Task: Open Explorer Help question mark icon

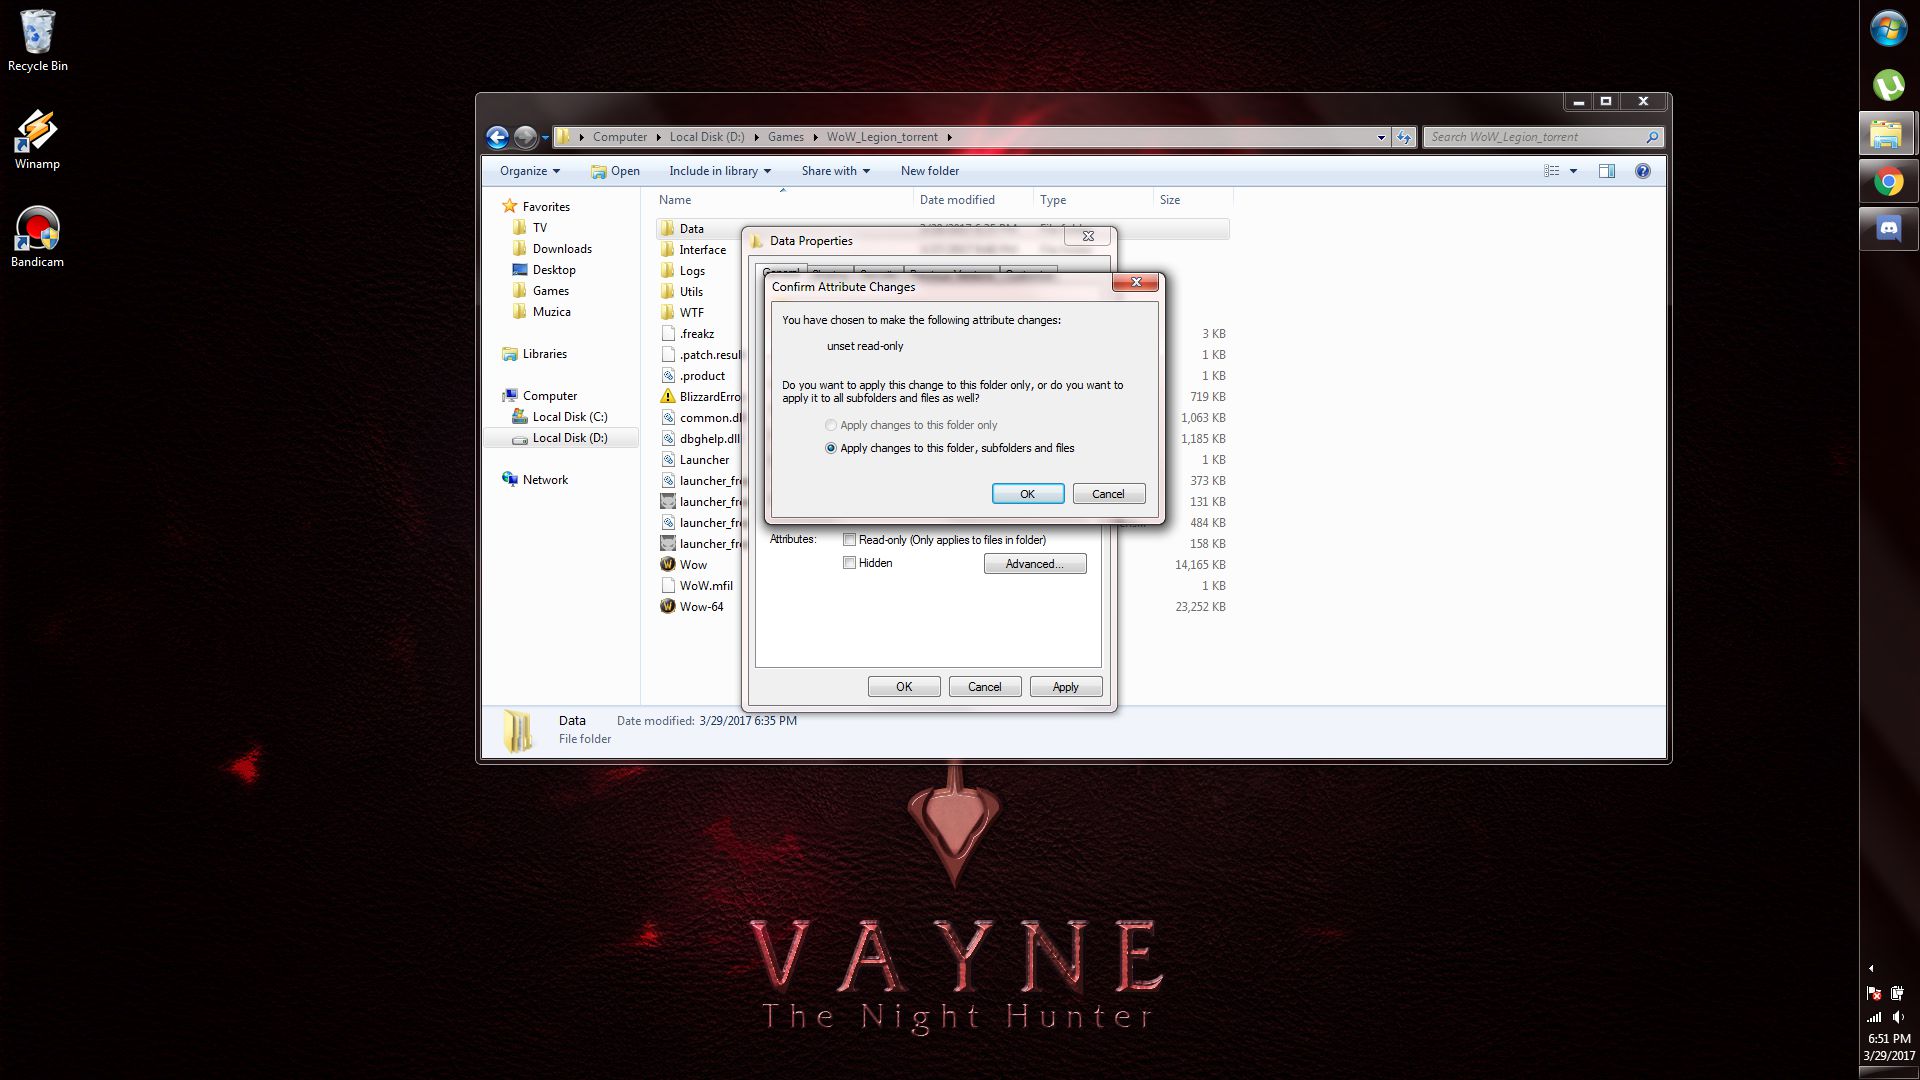Action: tap(1643, 171)
